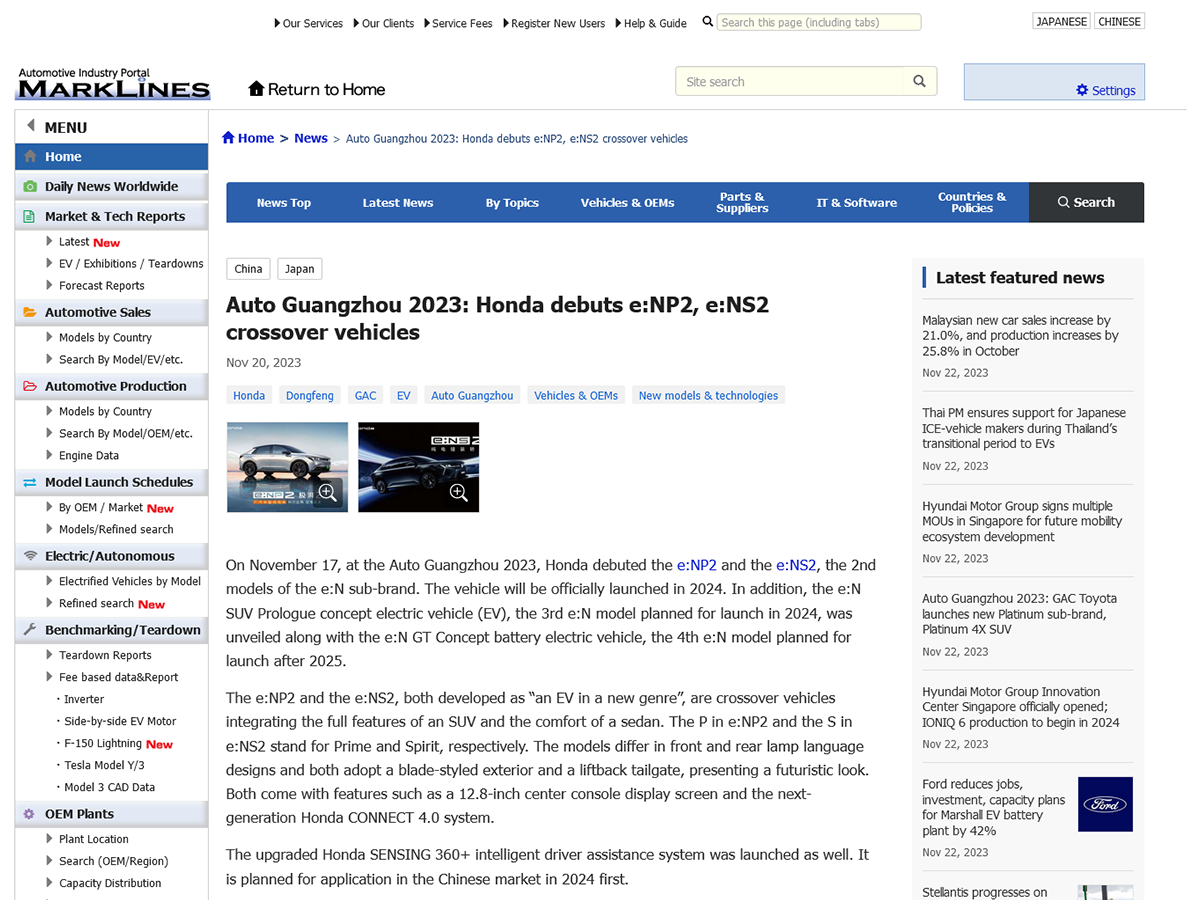
Task: Switch the site to CHINESE
Action: click(x=1119, y=21)
